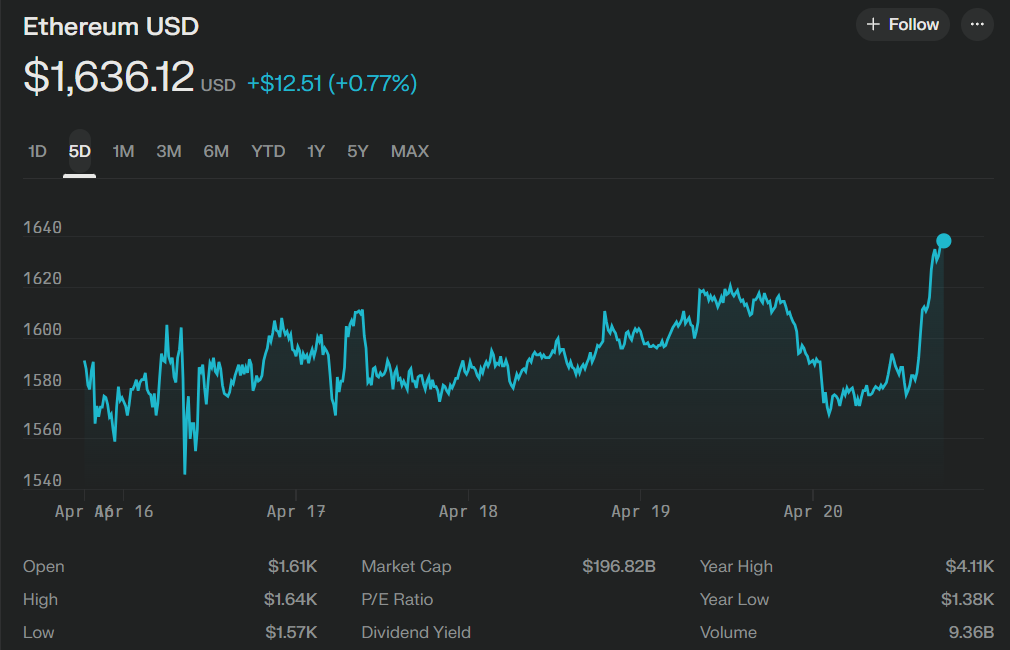The width and height of the screenshot is (1010, 650).
Task: Click the Ethereum USD title
Action: pos(111,27)
